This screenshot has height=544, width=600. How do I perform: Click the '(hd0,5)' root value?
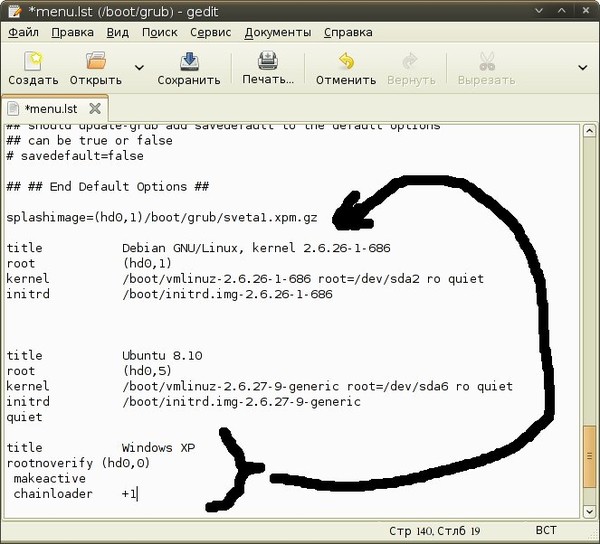[147, 371]
